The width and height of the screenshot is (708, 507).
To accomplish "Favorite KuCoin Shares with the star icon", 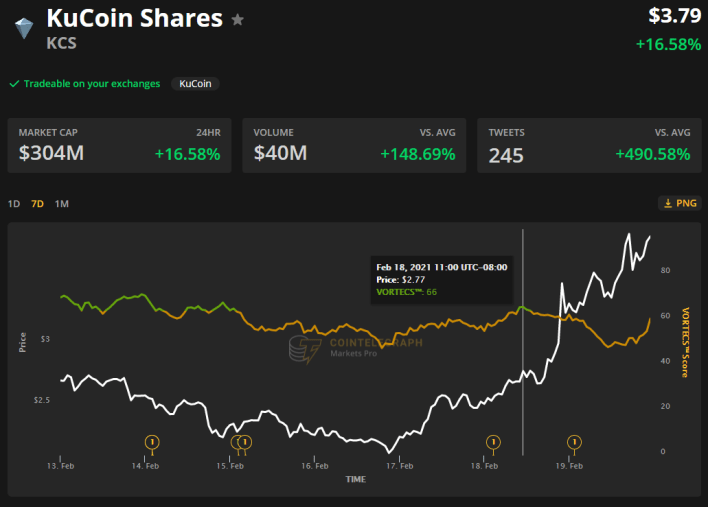I will (x=237, y=19).
